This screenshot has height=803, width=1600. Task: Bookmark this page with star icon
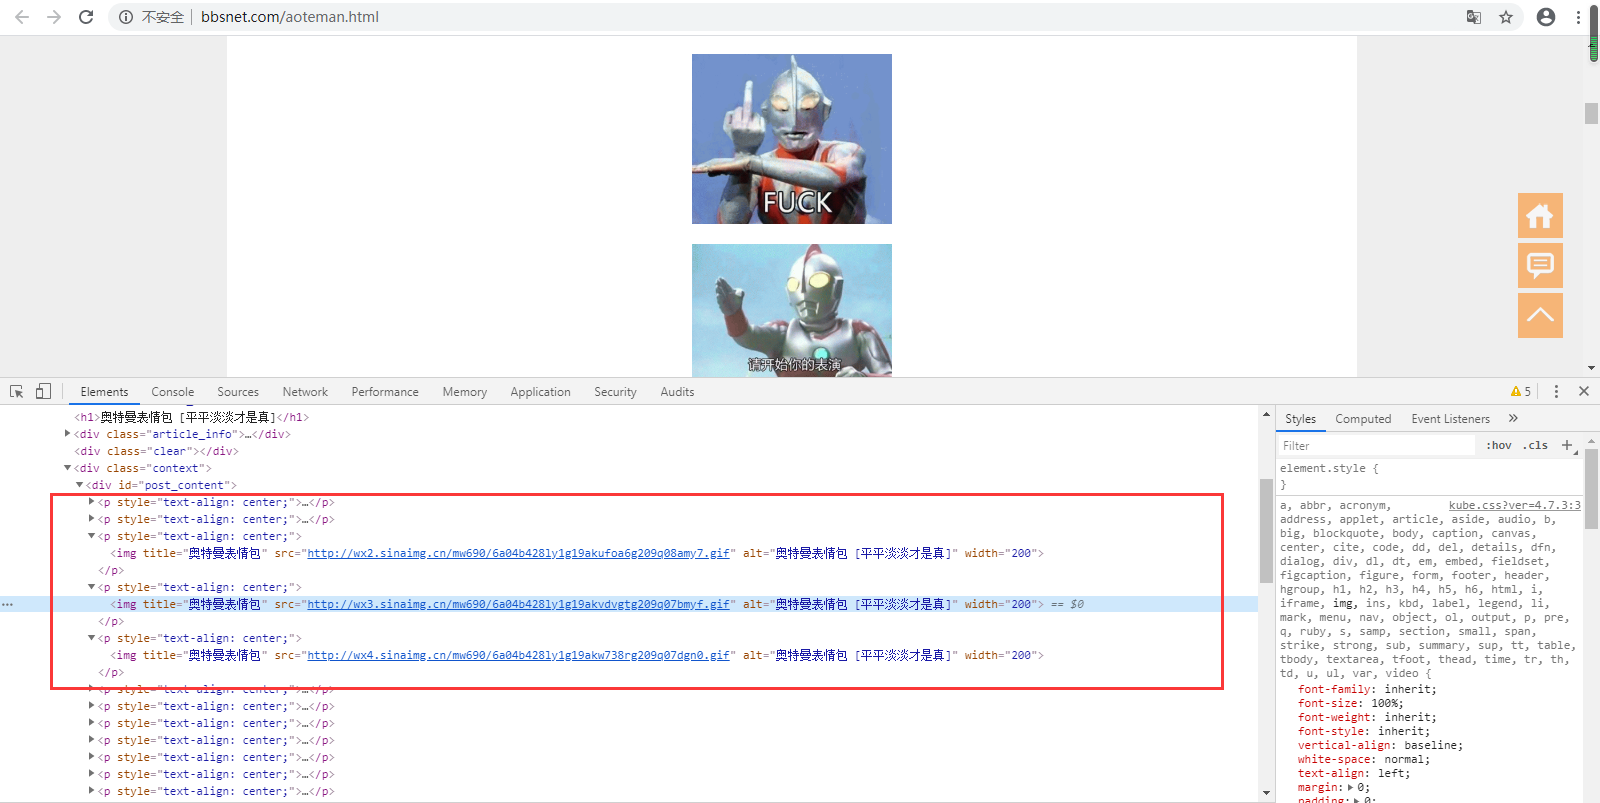coord(1506,17)
